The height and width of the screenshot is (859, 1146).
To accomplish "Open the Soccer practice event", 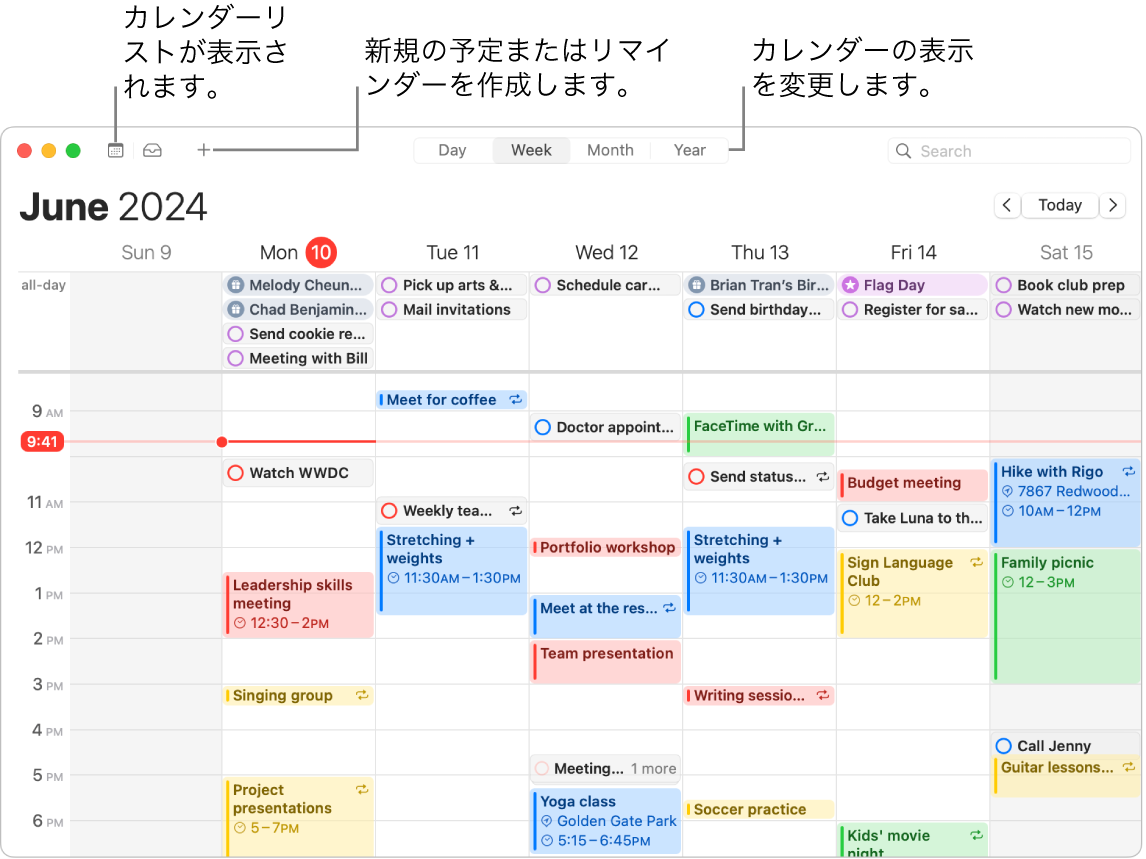I will (759, 809).
